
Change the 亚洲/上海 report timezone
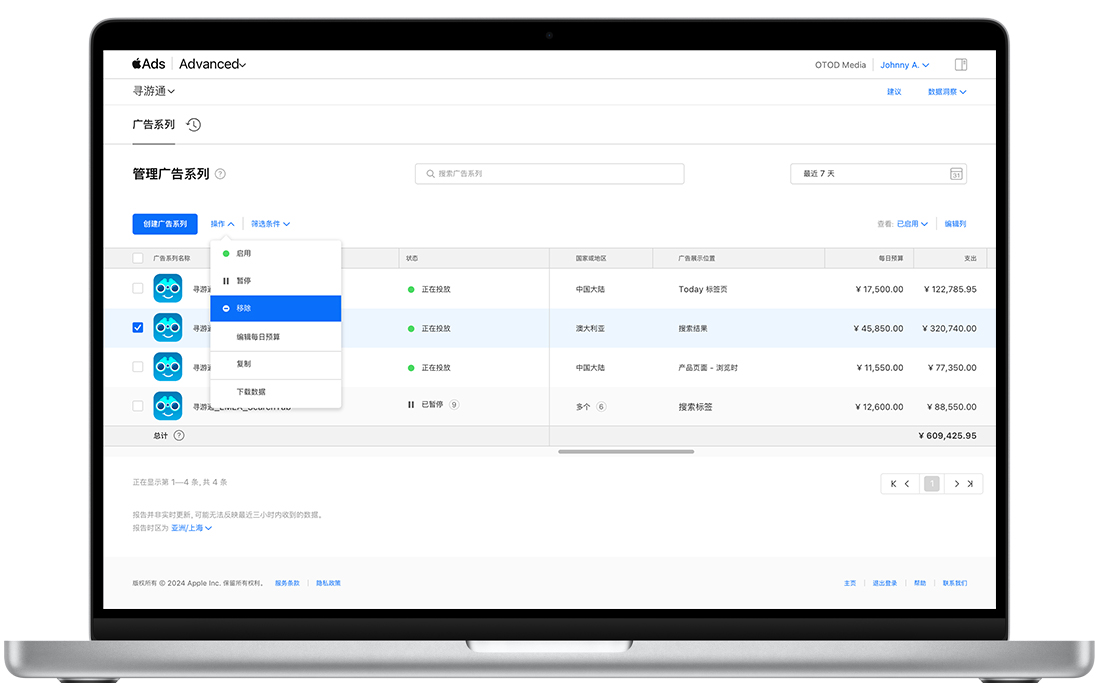coord(192,528)
